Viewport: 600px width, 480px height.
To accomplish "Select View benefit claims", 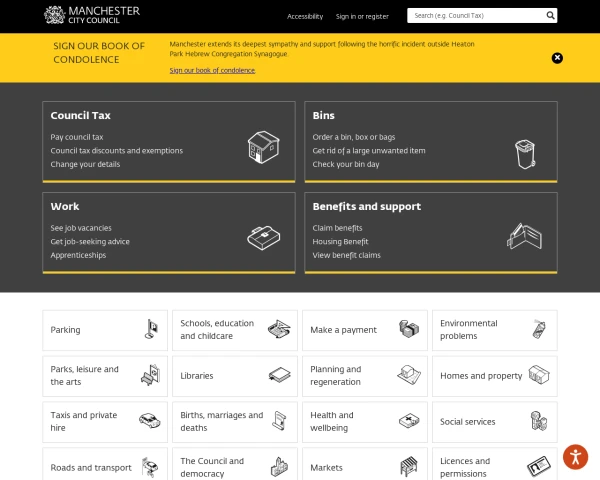I will tap(347, 255).
